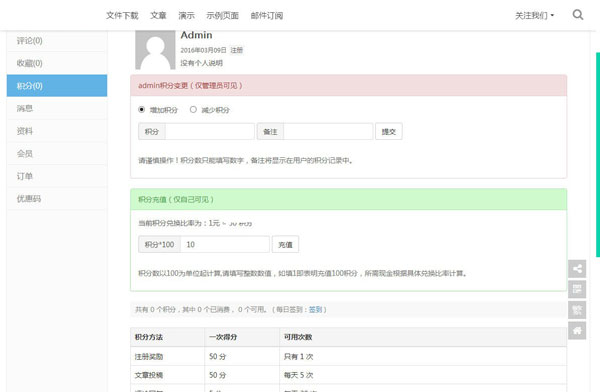Image resolution: width=600 pixels, height=392 pixels.
Task: Click the 没有个人说明 profile description
Action: (x=201, y=63)
